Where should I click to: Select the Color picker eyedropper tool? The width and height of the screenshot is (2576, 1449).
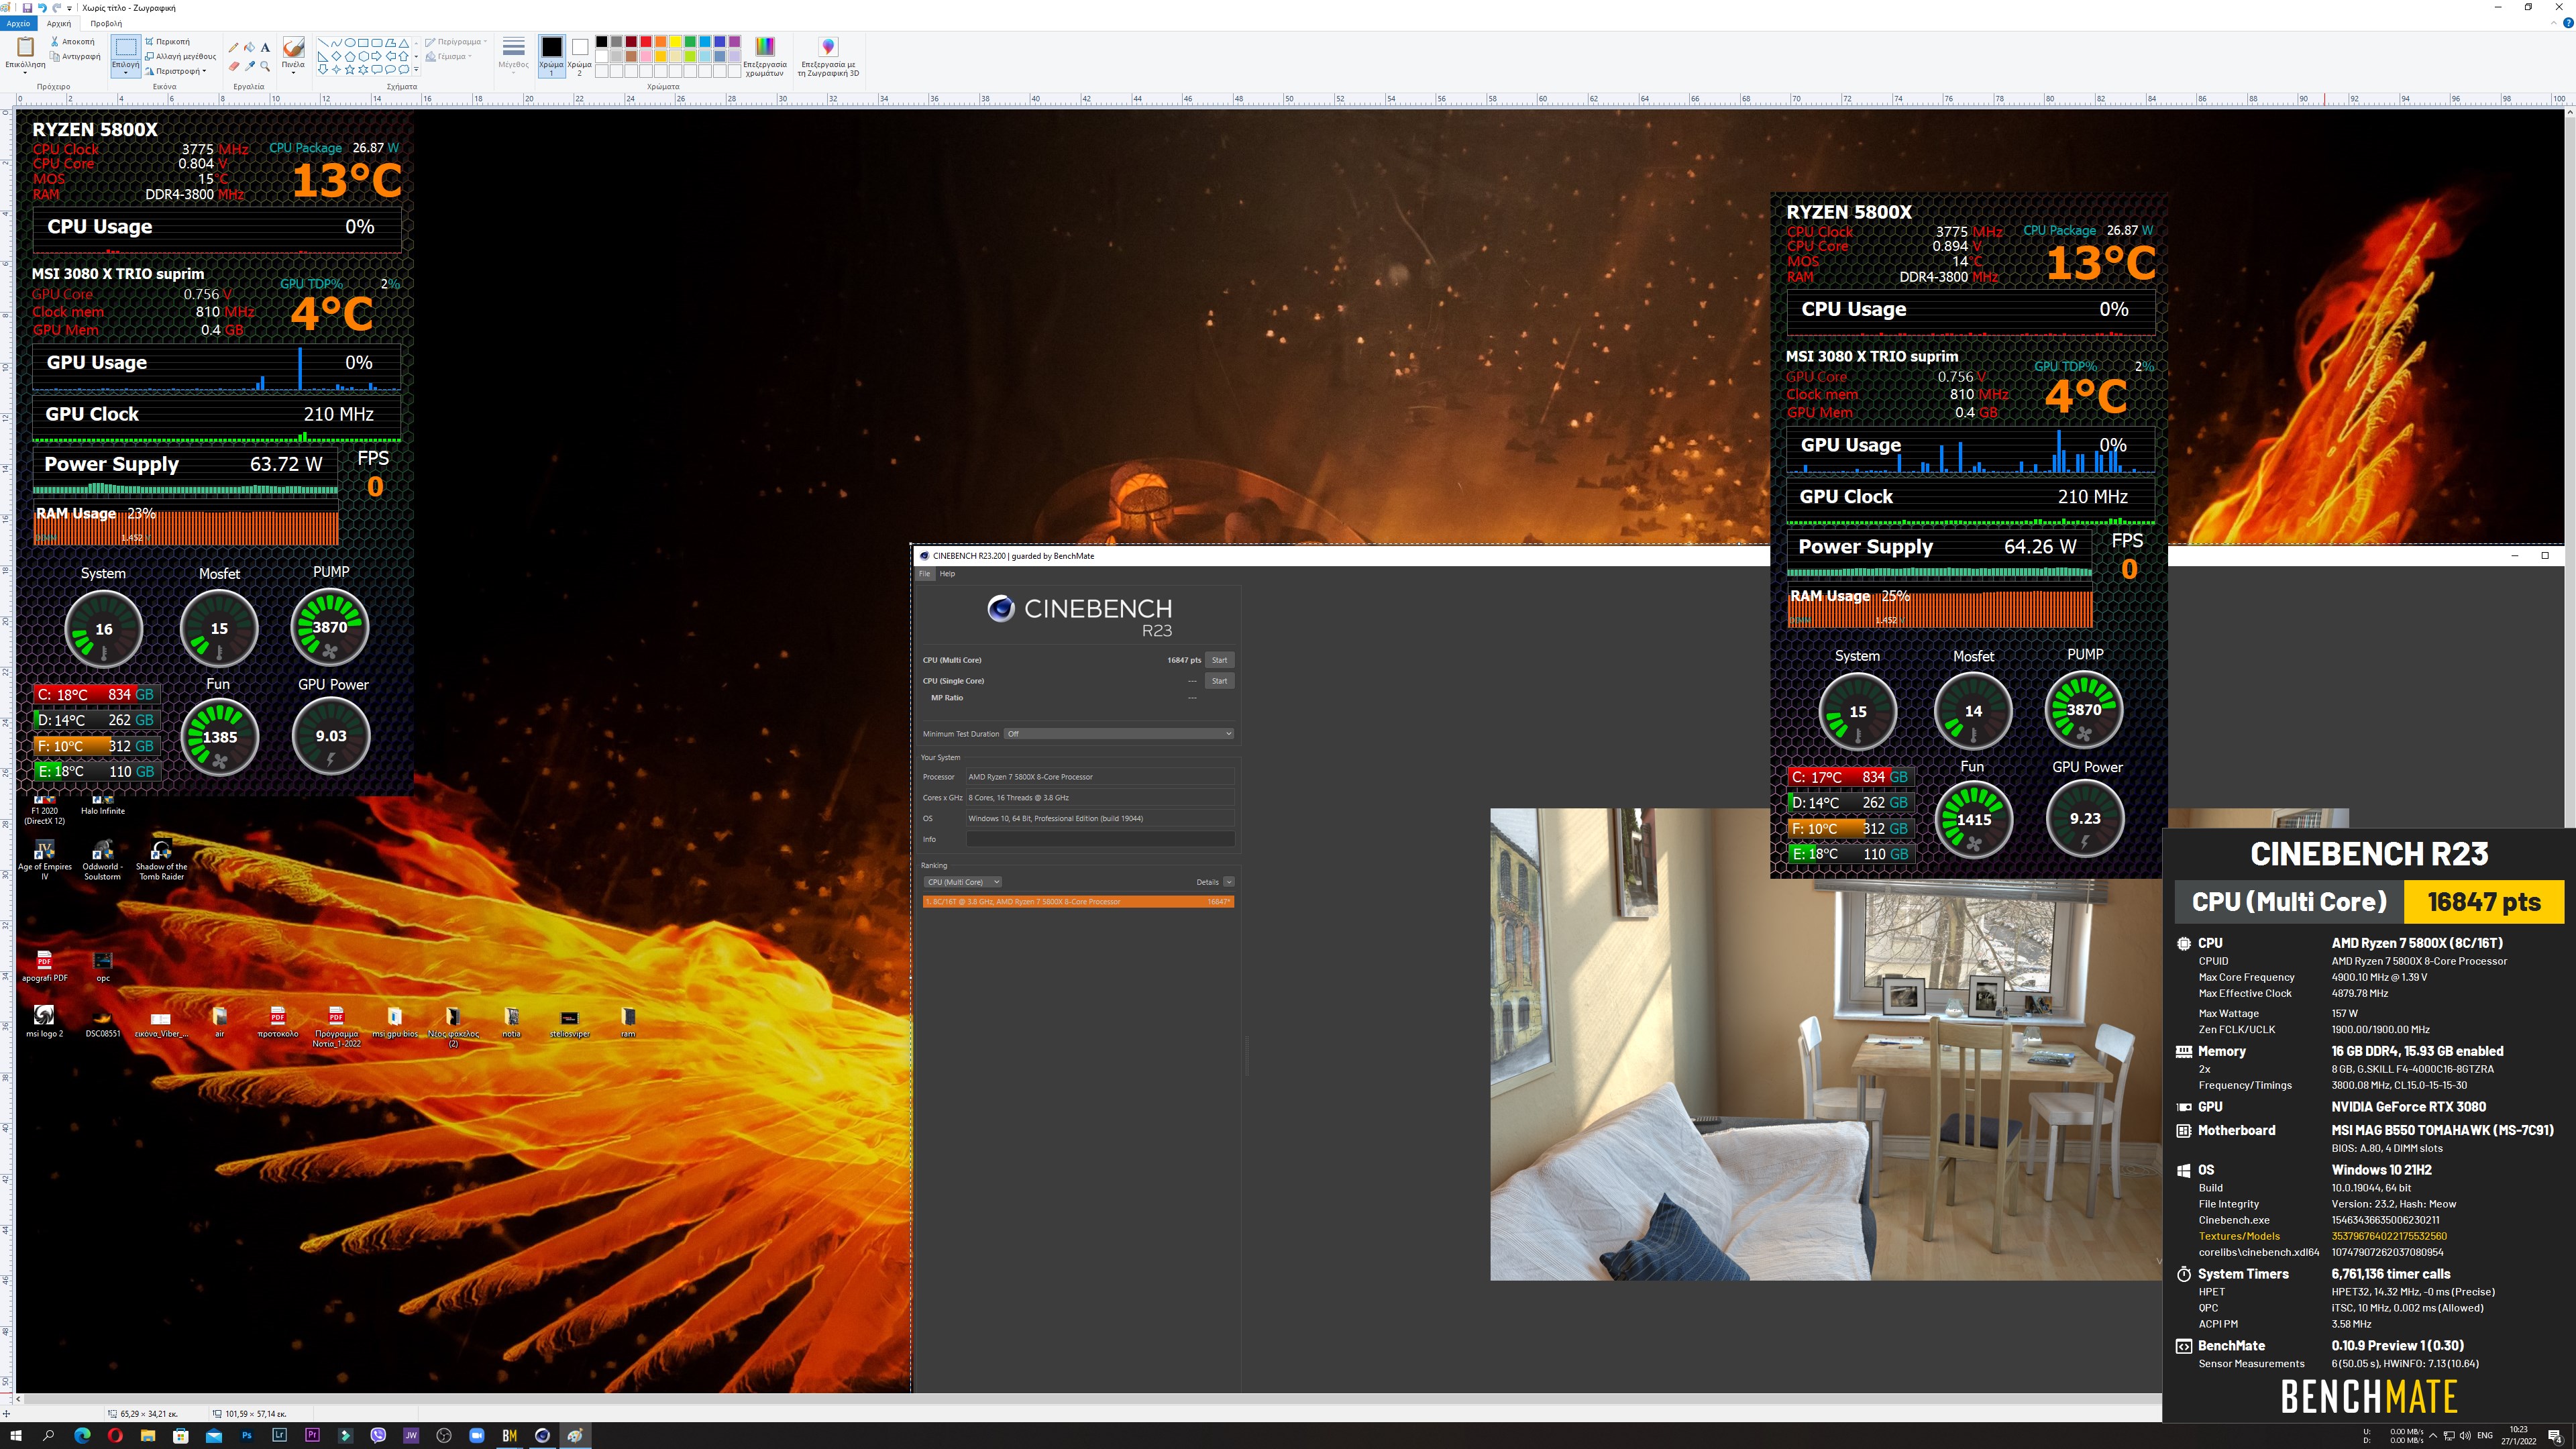(x=249, y=66)
